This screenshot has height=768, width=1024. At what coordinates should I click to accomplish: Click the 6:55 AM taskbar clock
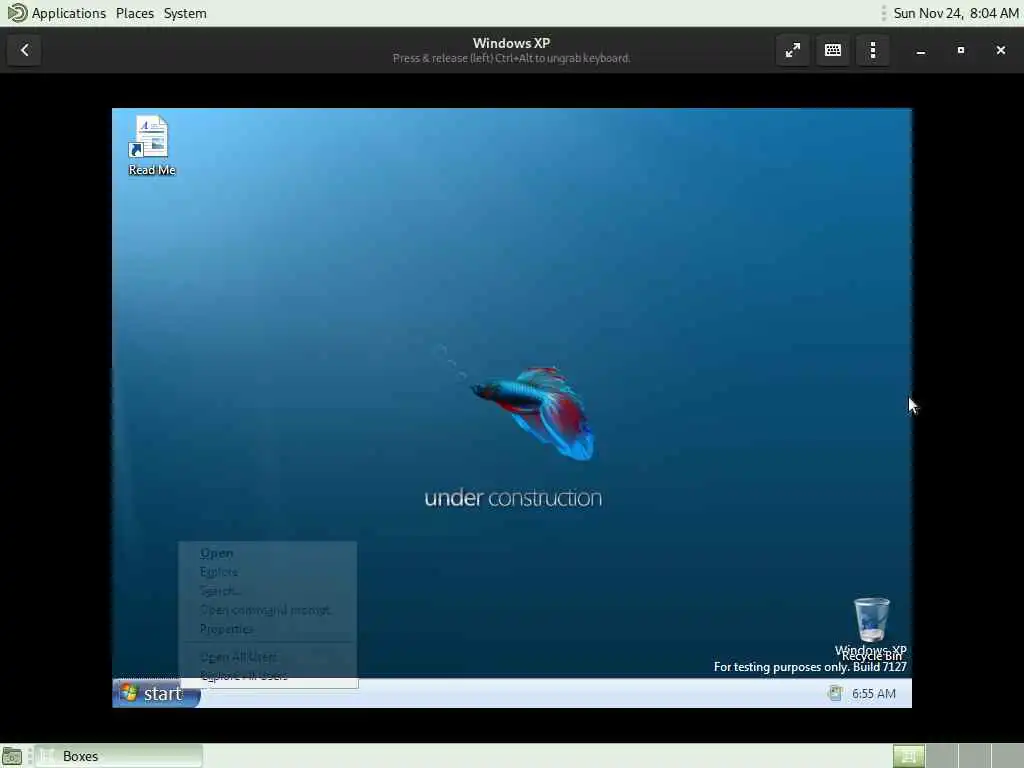tap(873, 694)
